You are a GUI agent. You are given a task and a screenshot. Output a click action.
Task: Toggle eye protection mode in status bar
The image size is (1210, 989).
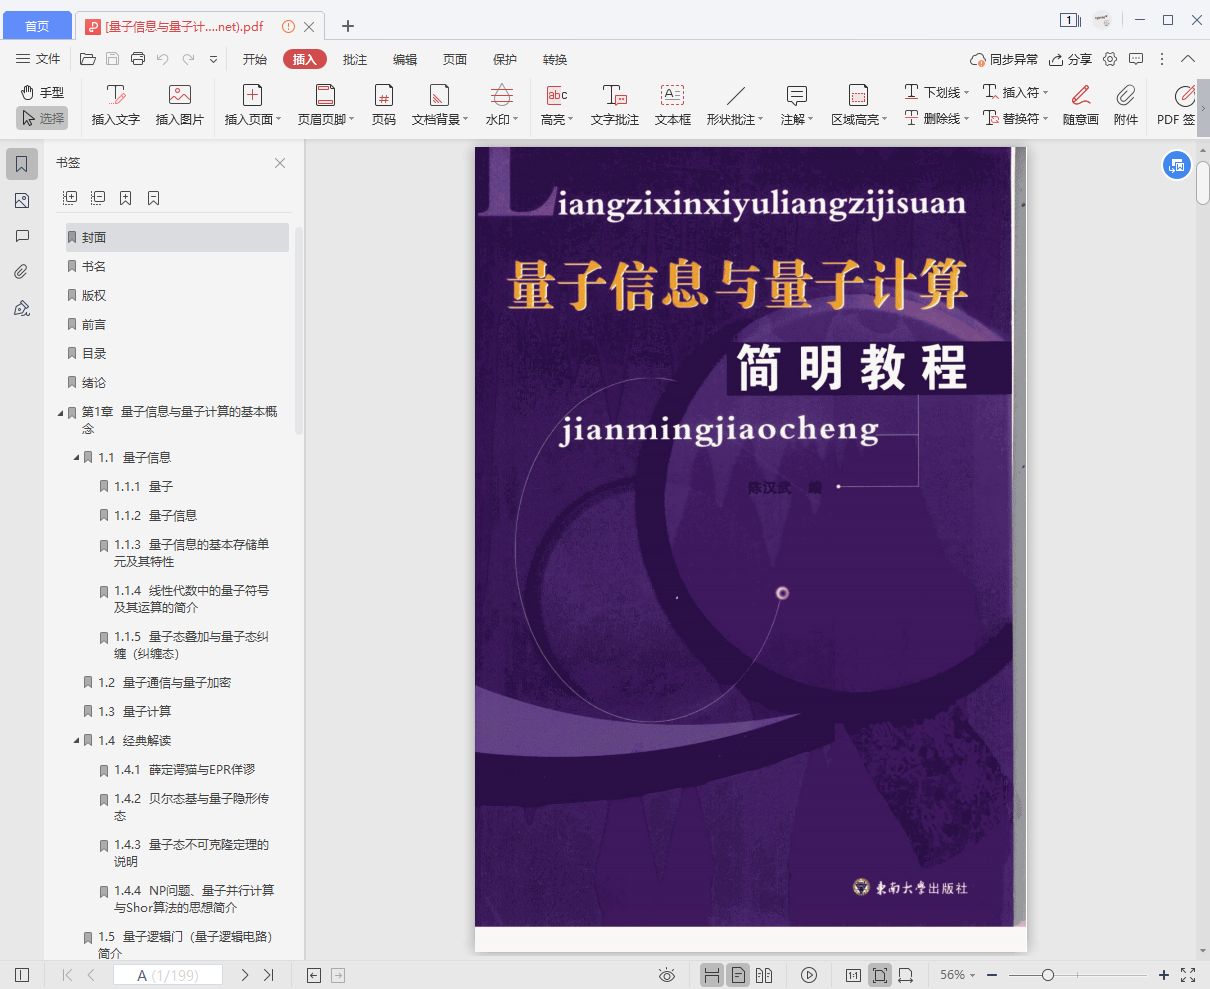coord(667,975)
